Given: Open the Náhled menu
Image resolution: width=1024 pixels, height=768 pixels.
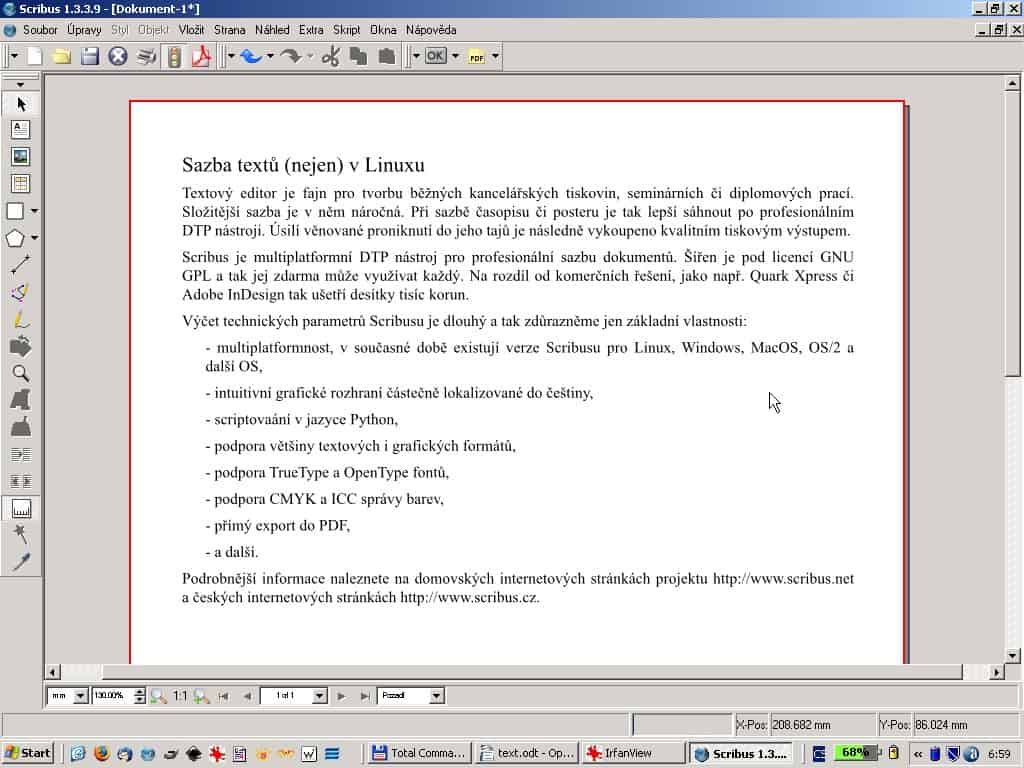Looking at the screenshot, I should (272, 30).
